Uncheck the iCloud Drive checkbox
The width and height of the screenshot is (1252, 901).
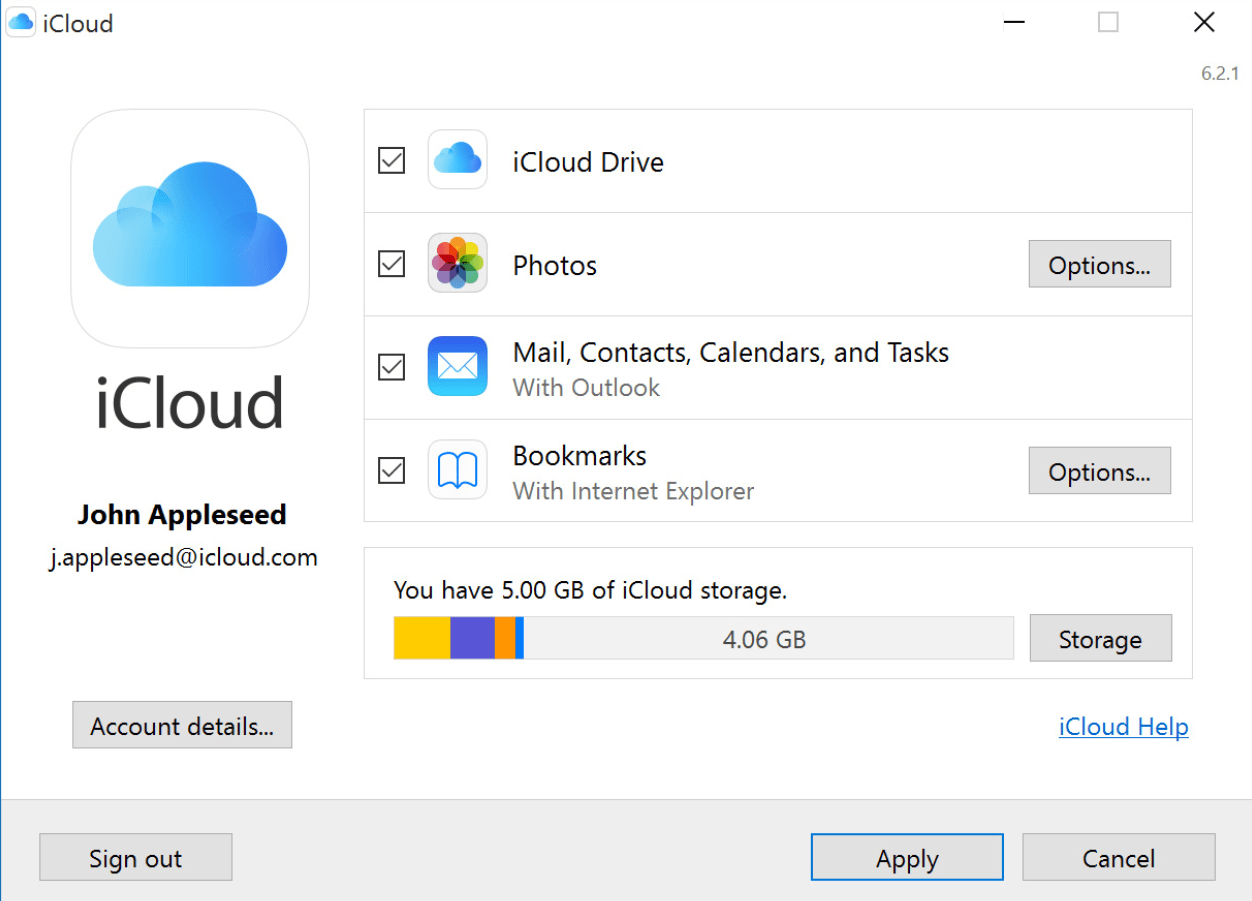pos(391,160)
